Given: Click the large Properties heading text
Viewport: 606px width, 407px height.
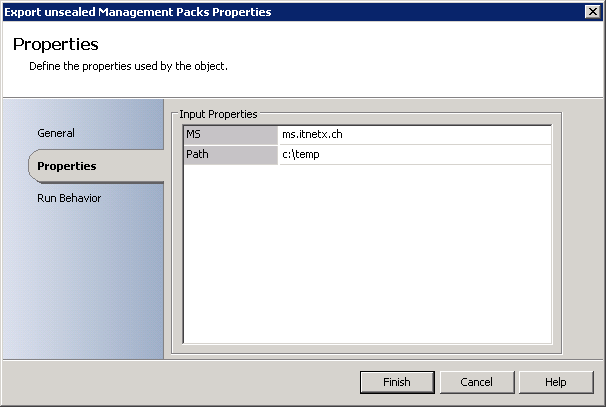Looking at the screenshot, I should click(x=56, y=45).
